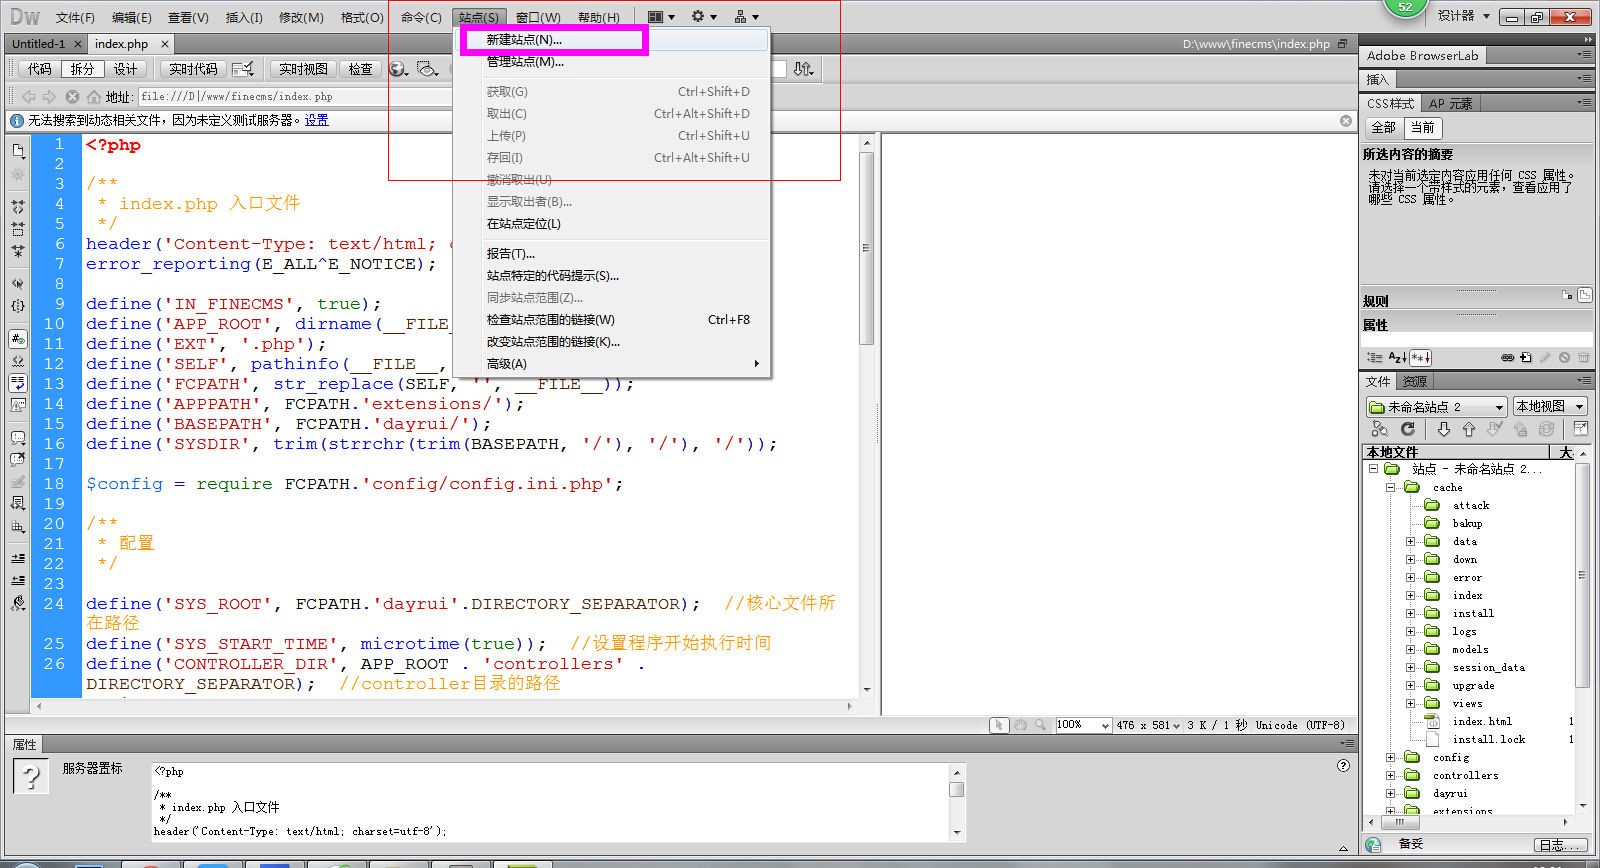Select 报告(T)... menu entry
Screen dimensions: 1600x868
[612, 254]
